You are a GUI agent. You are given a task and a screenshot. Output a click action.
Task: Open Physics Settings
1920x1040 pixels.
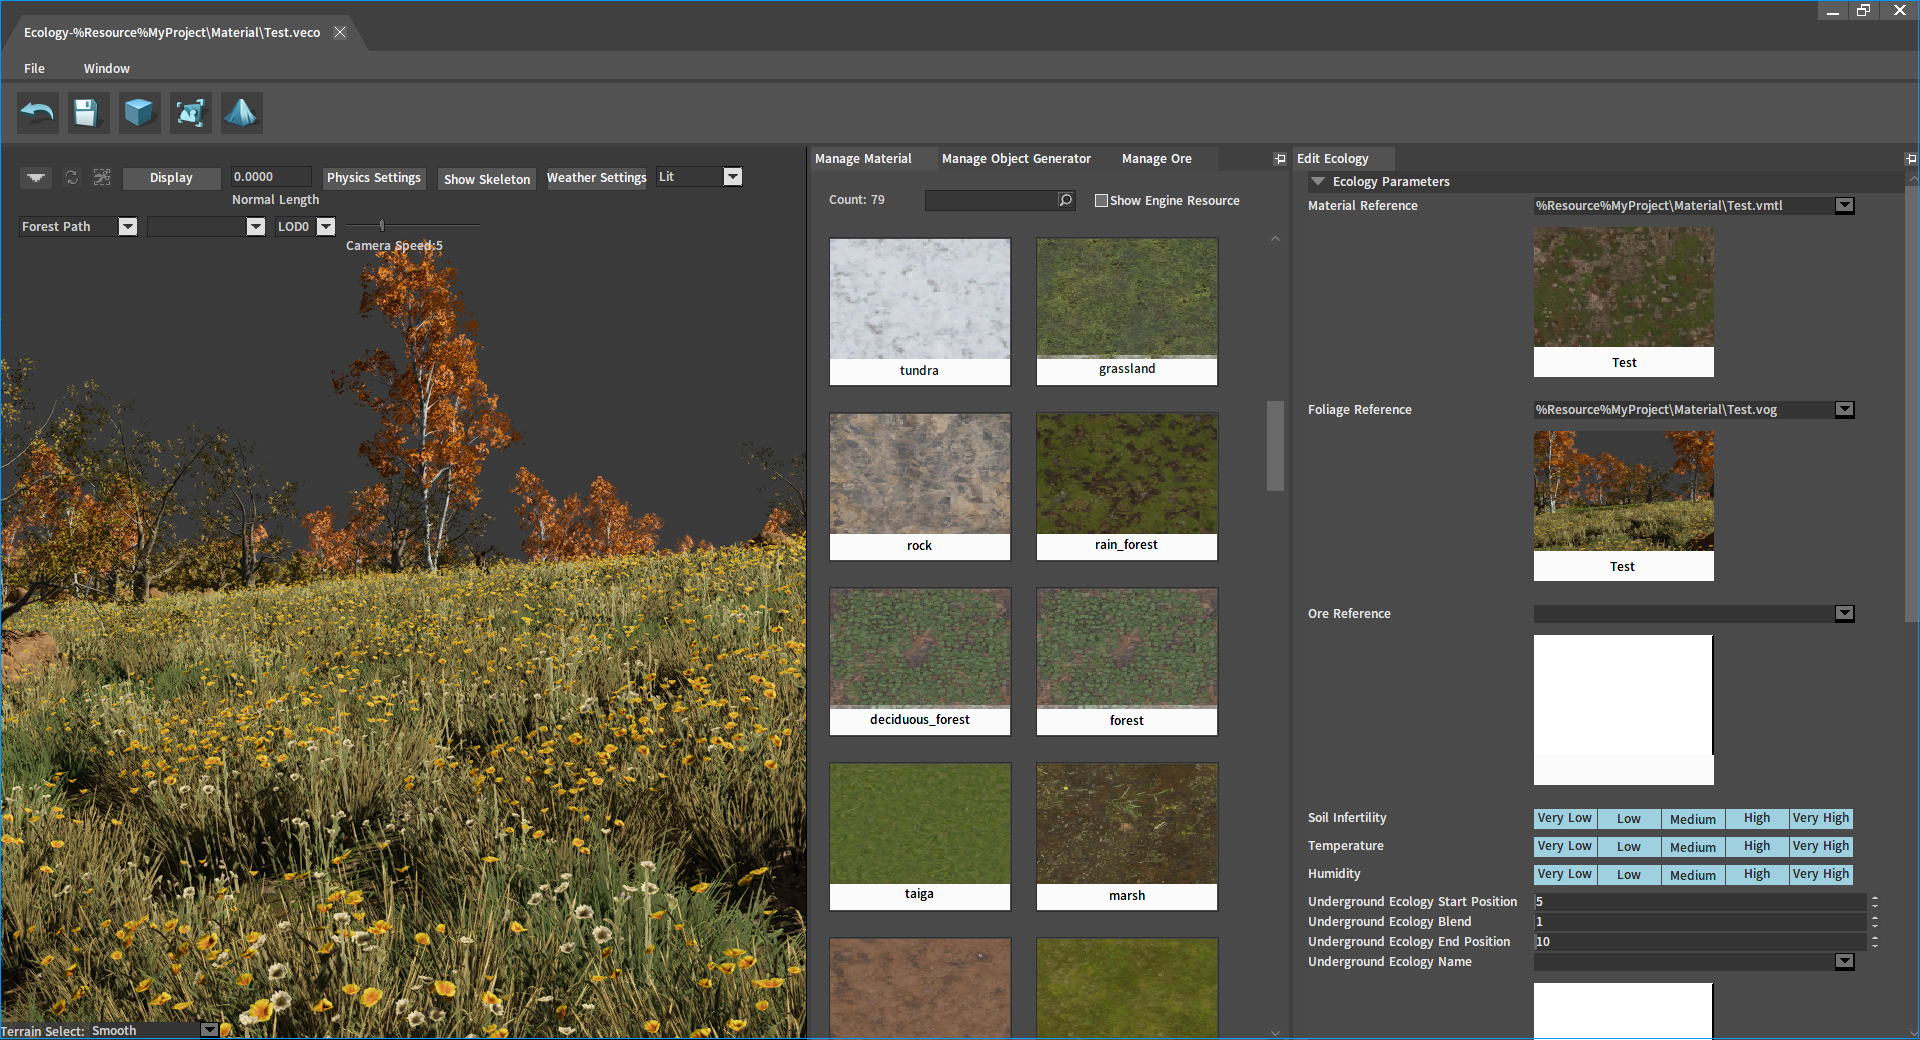tap(374, 178)
